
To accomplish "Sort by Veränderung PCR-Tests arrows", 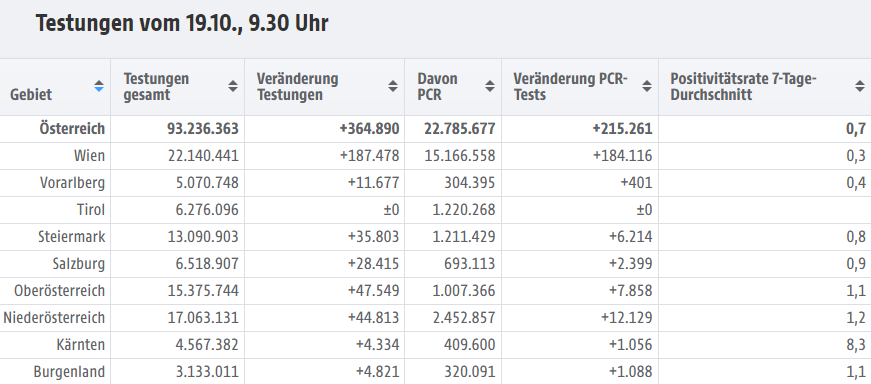I will click(x=647, y=86).
